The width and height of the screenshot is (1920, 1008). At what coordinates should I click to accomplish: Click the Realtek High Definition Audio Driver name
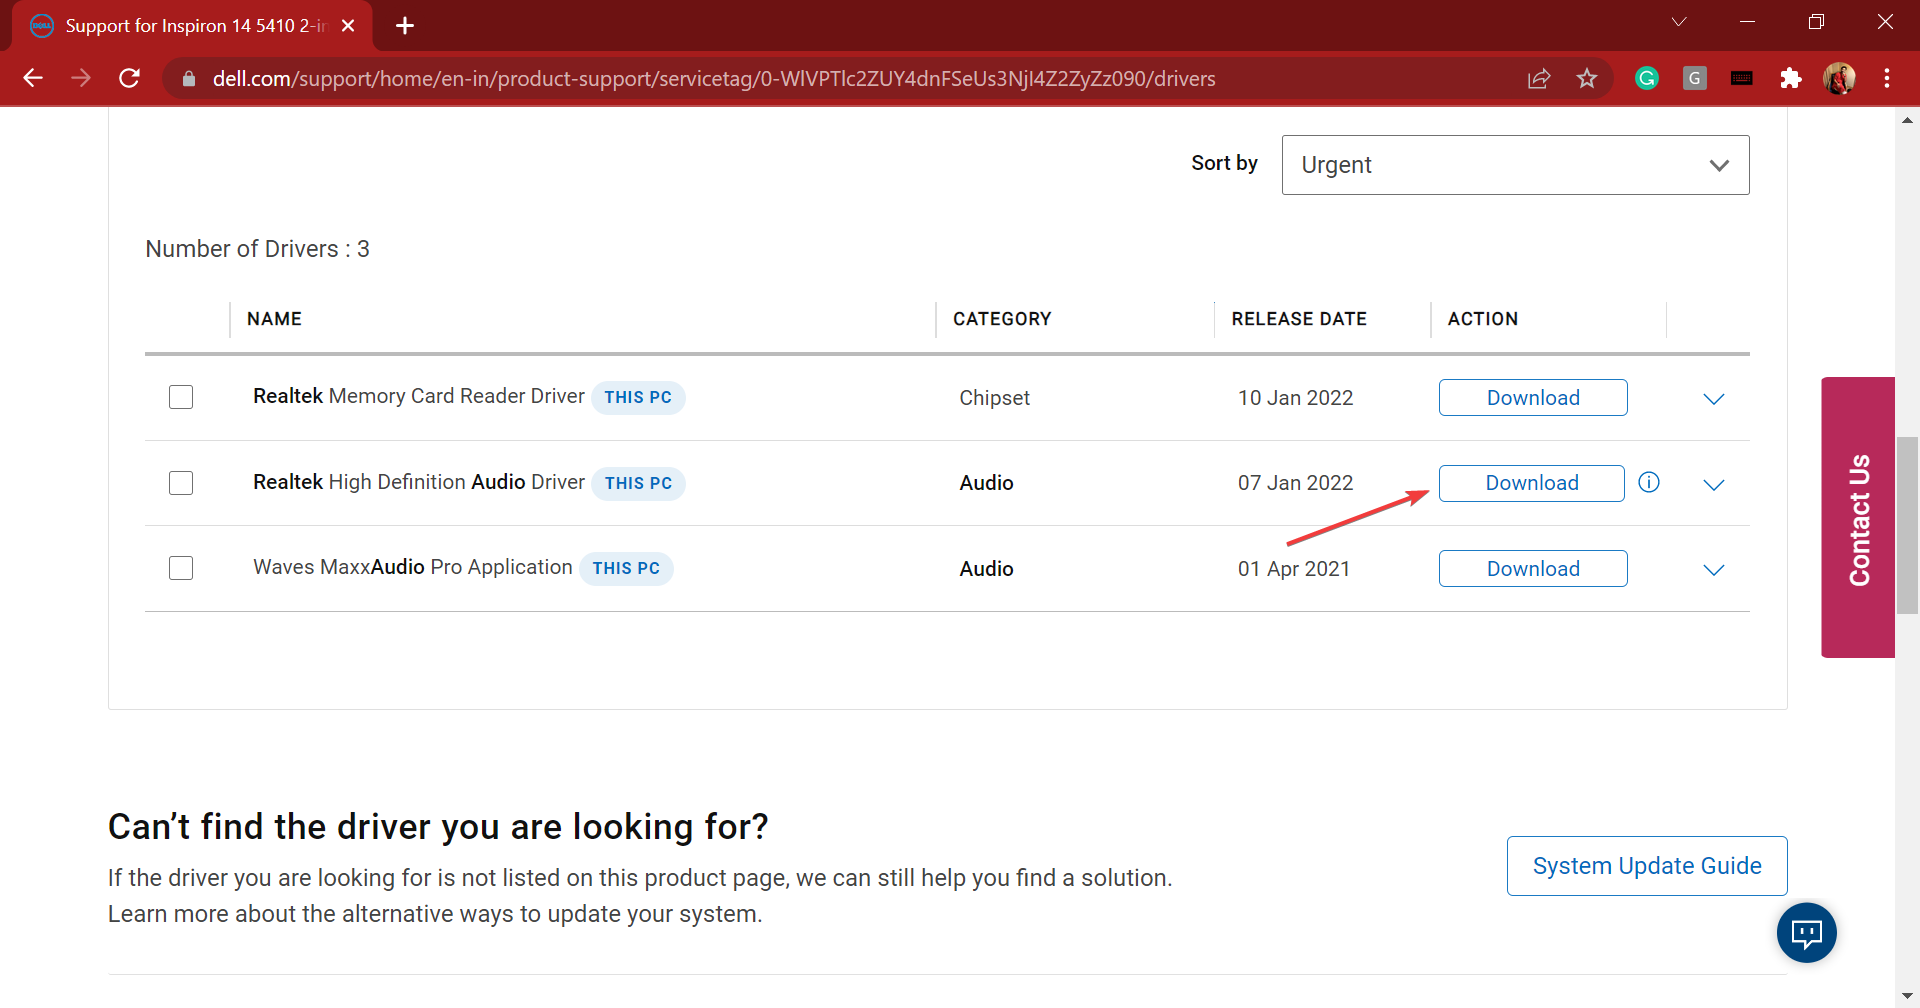click(419, 482)
